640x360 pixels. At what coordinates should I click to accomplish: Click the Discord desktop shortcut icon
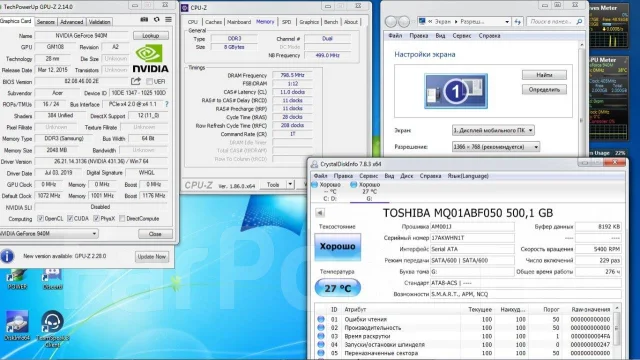52,276
